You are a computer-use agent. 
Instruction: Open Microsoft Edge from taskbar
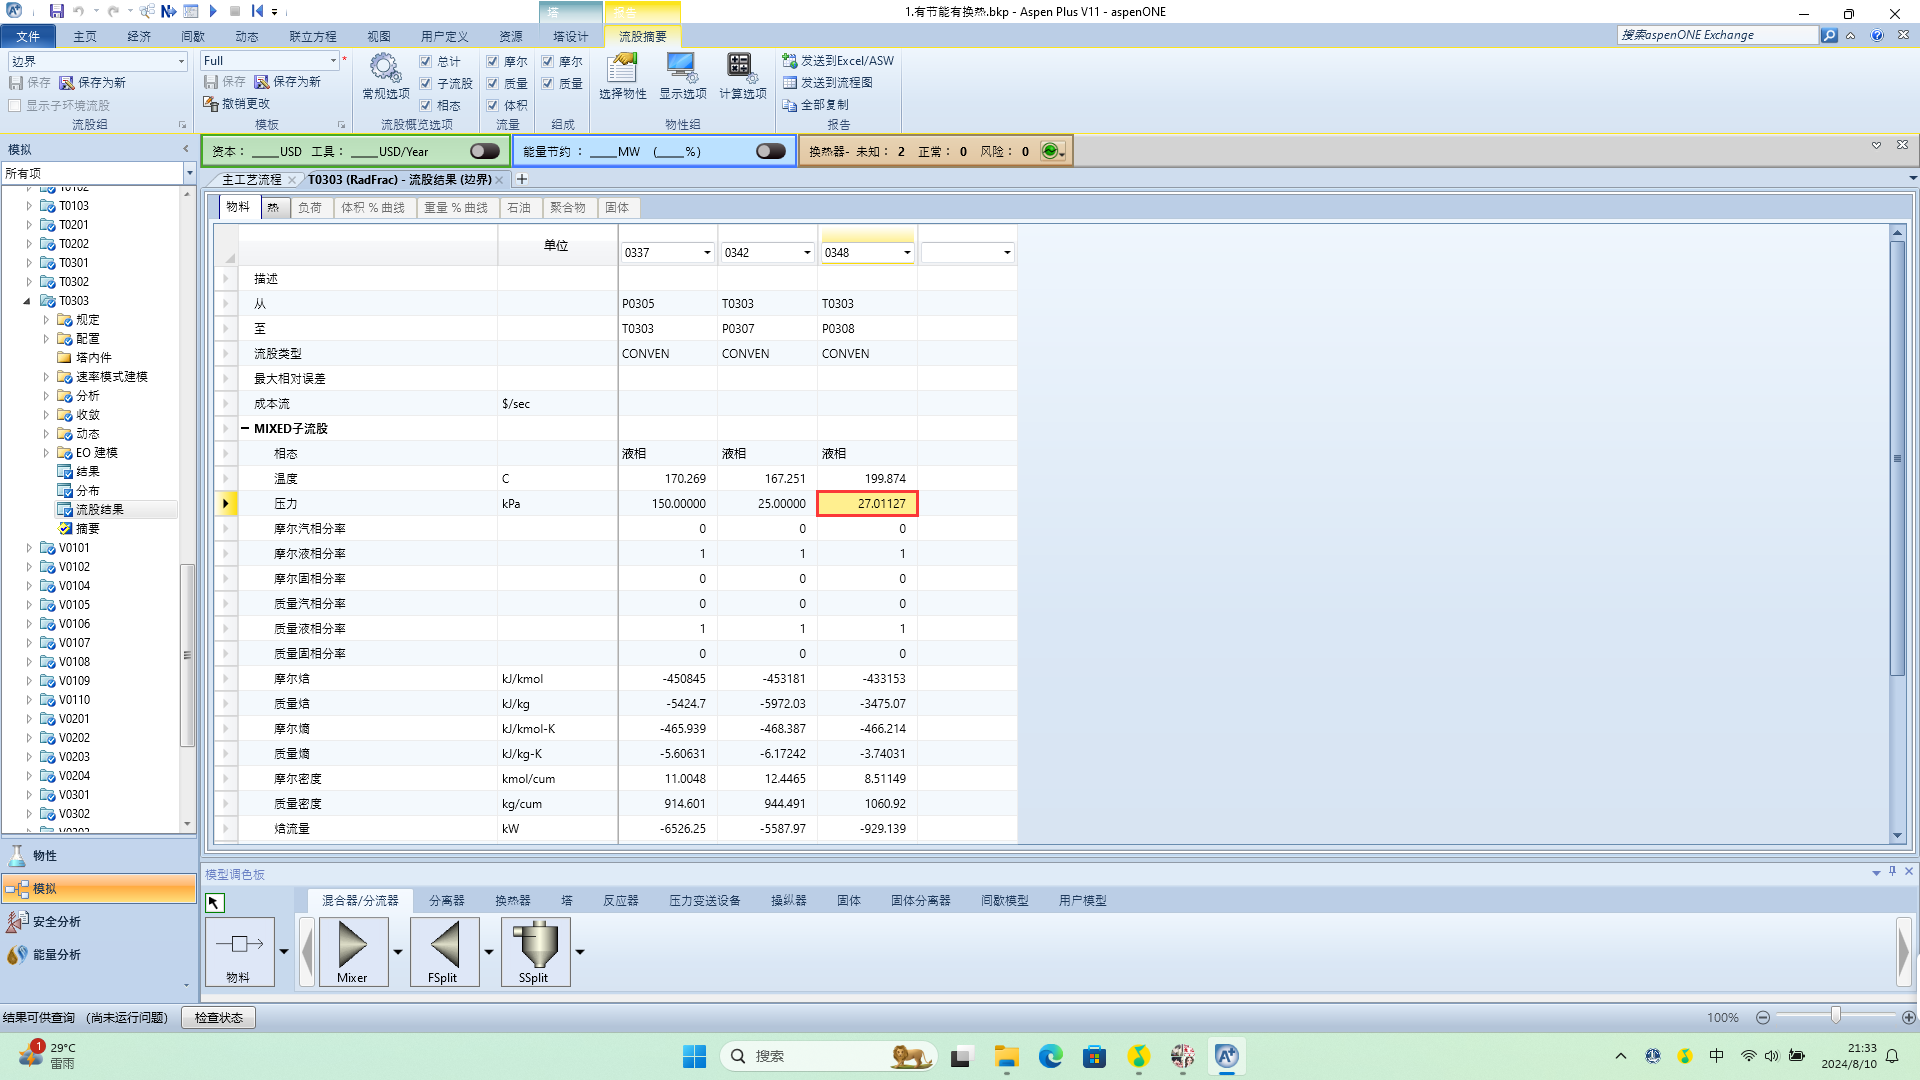point(1050,1056)
